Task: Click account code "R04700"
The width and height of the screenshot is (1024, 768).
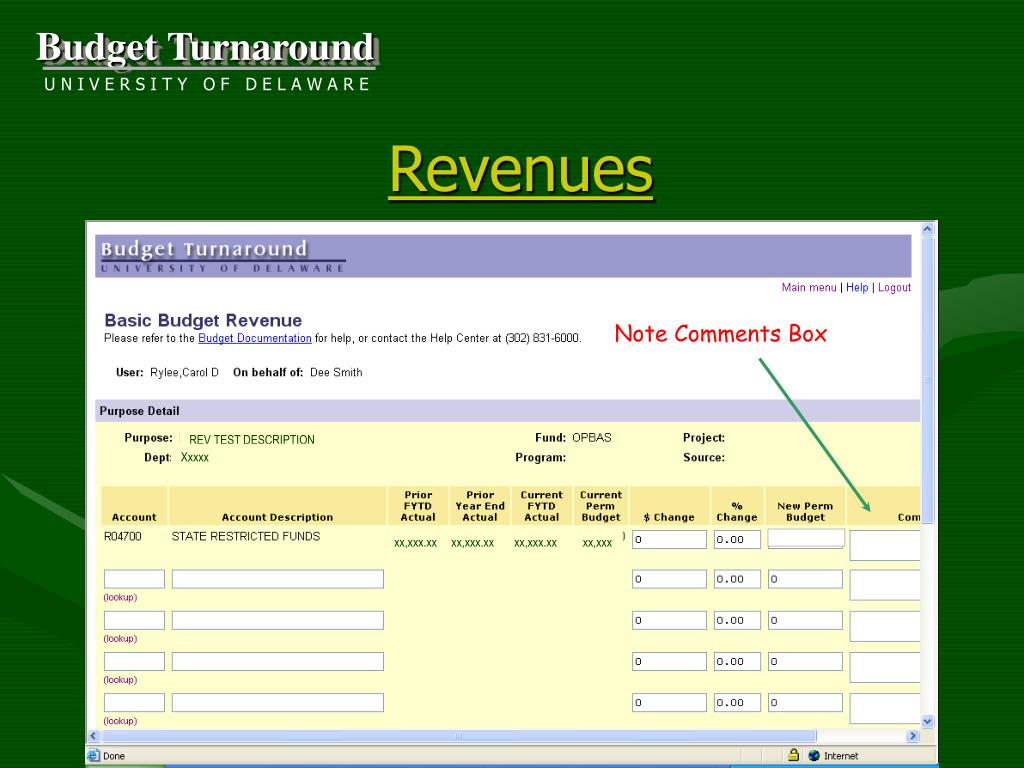Action: [123, 536]
